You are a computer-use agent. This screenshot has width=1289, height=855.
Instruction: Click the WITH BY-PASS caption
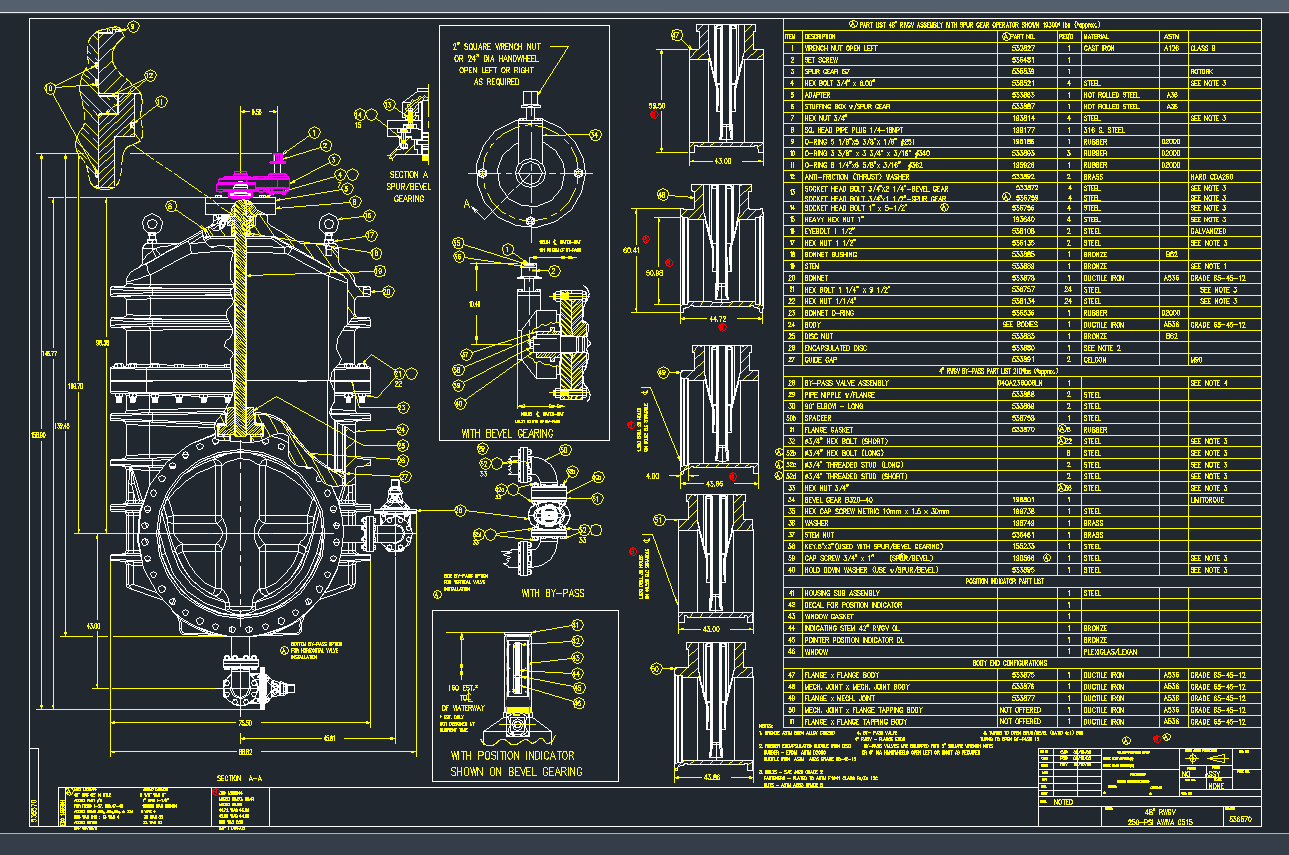tap(551, 593)
